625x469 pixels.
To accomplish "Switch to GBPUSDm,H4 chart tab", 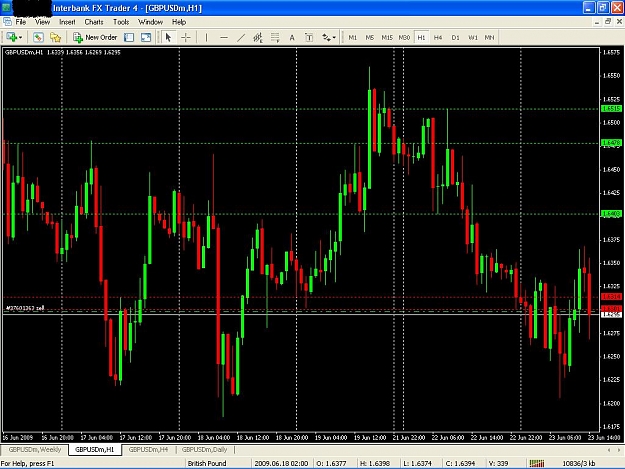I will [x=148, y=449].
